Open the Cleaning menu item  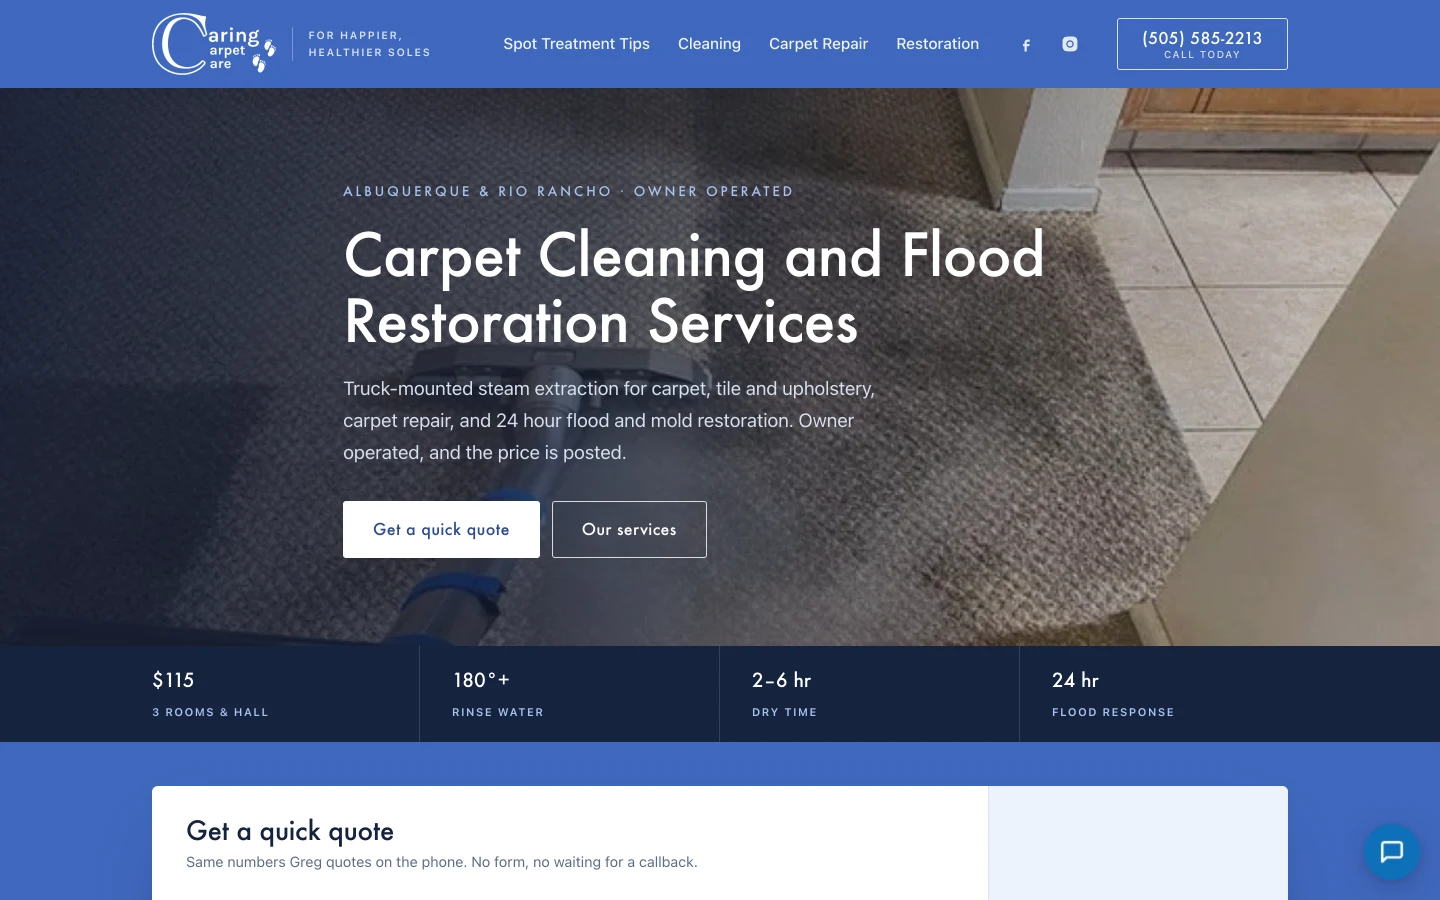(x=709, y=44)
